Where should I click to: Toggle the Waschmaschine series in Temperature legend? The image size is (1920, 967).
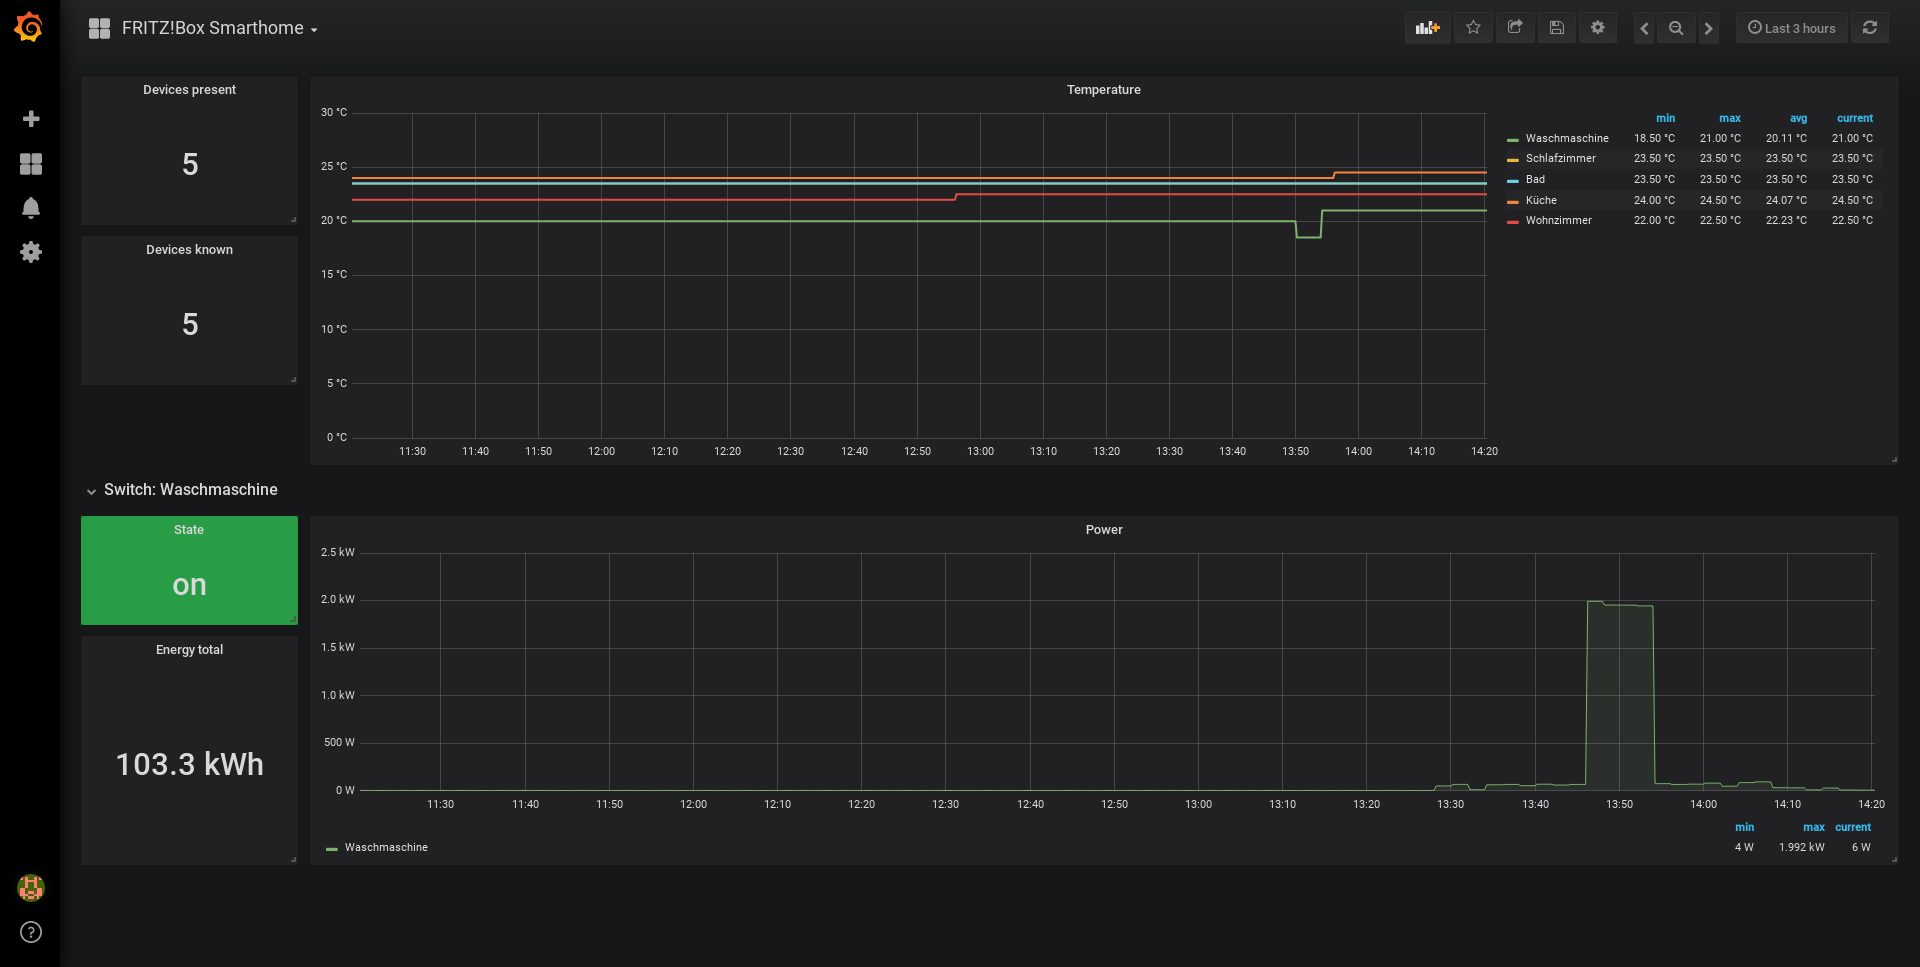[x=1567, y=138]
